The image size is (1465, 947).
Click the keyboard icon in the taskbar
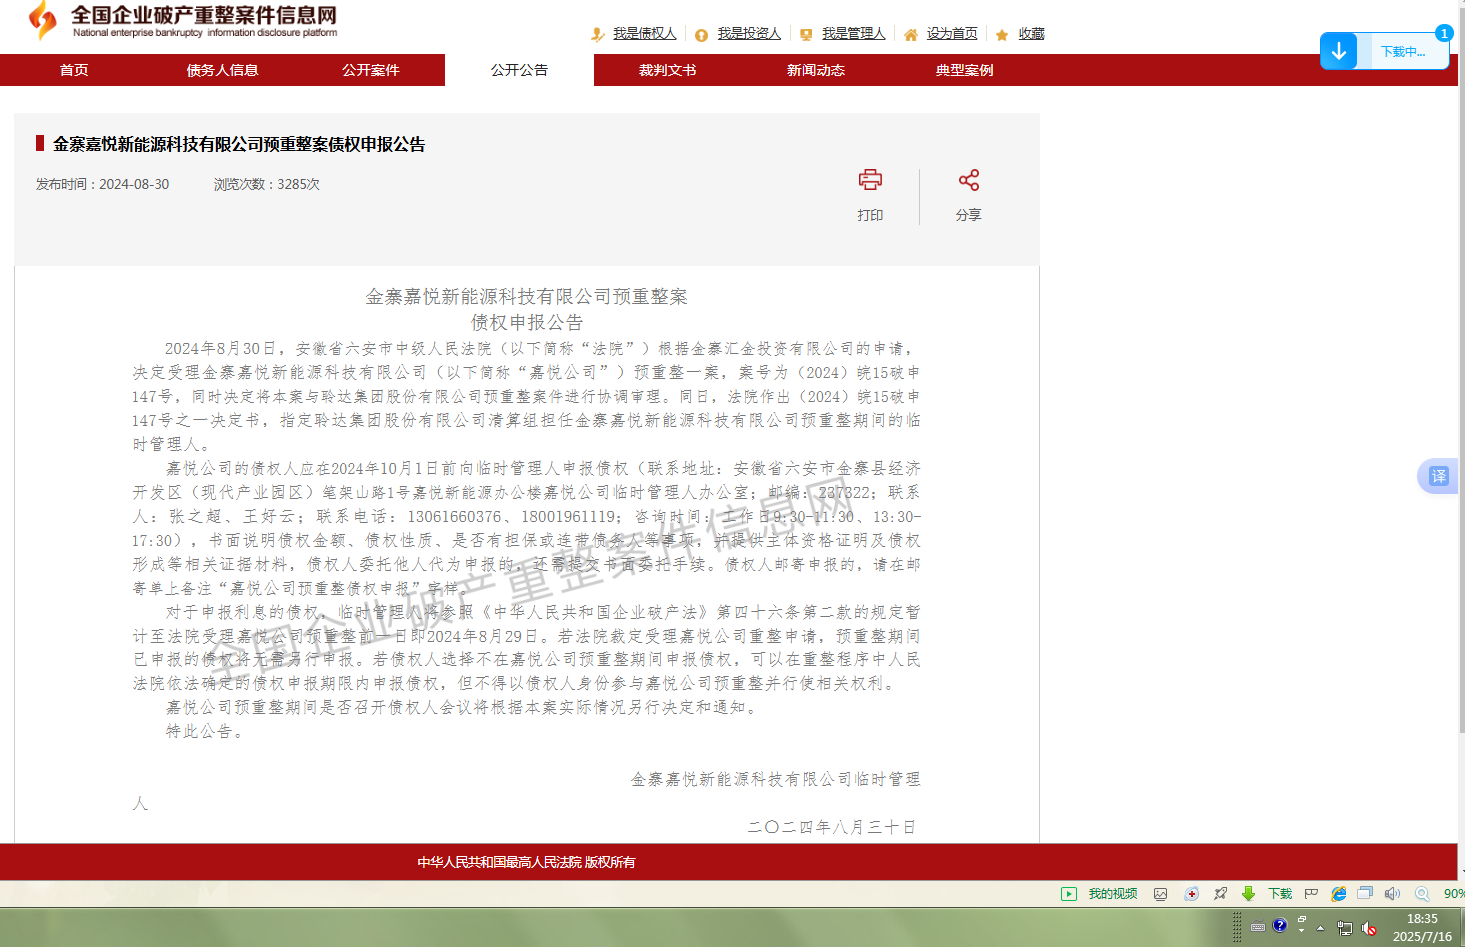(1258, 927)
